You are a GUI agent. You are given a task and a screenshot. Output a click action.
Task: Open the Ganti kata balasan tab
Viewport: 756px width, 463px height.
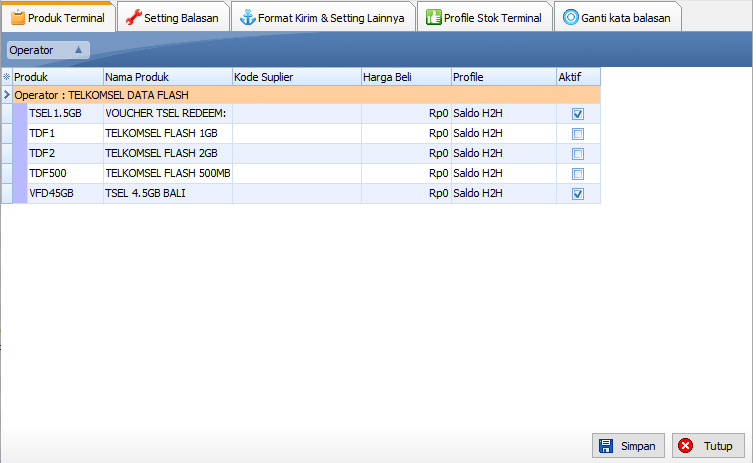click(617, 17)
